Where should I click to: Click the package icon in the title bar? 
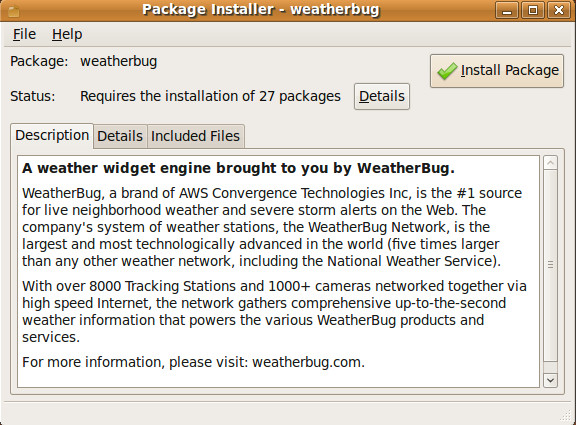(x=13, y=11)
